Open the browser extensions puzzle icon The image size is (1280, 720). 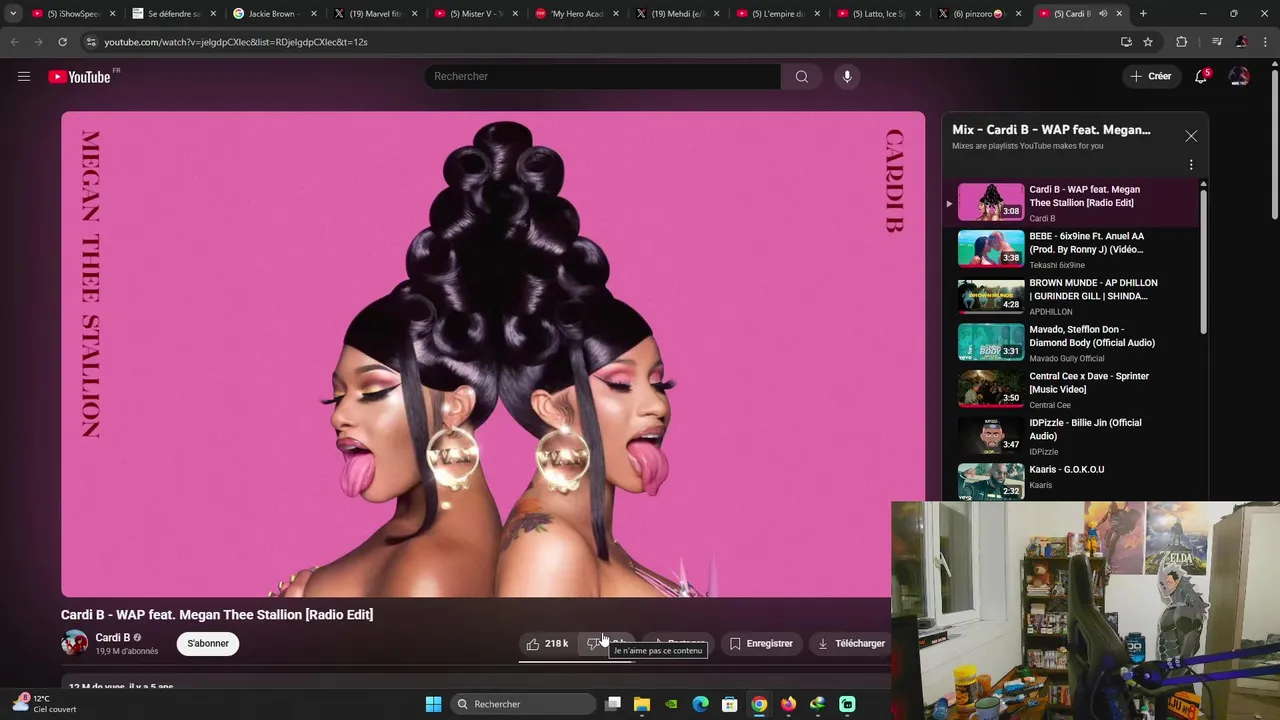coord(1182,42)
